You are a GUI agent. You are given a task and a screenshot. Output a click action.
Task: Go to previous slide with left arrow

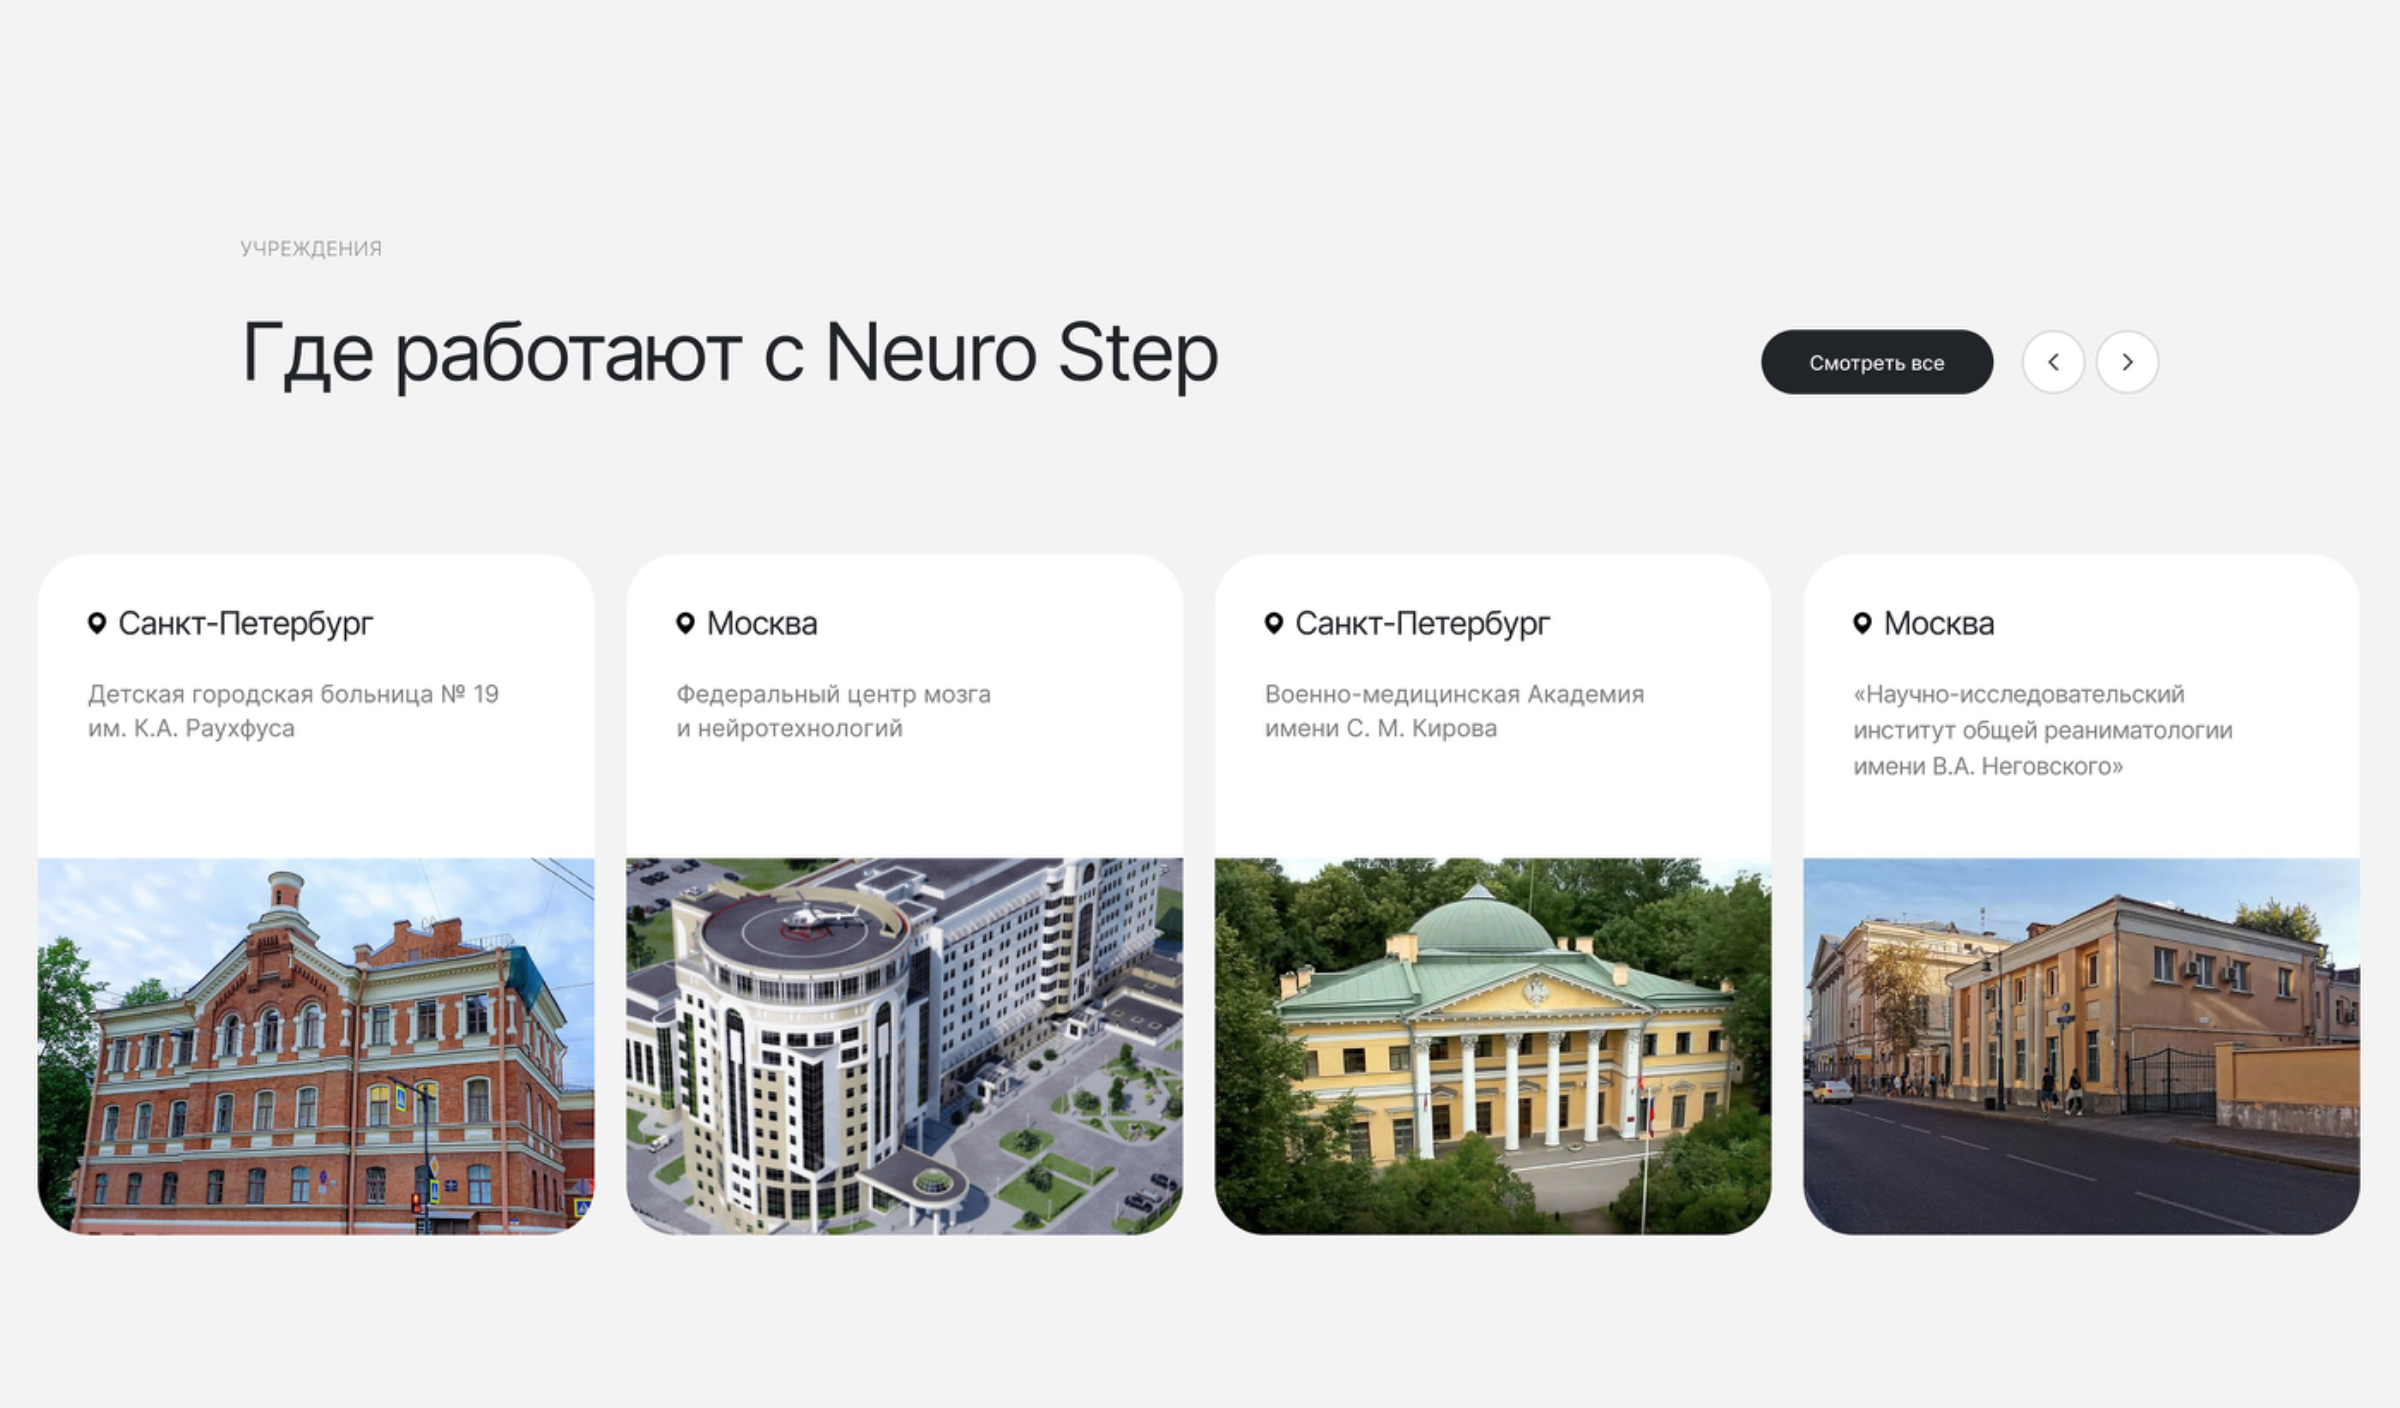pyautogui.click(x=2053, y=362)
